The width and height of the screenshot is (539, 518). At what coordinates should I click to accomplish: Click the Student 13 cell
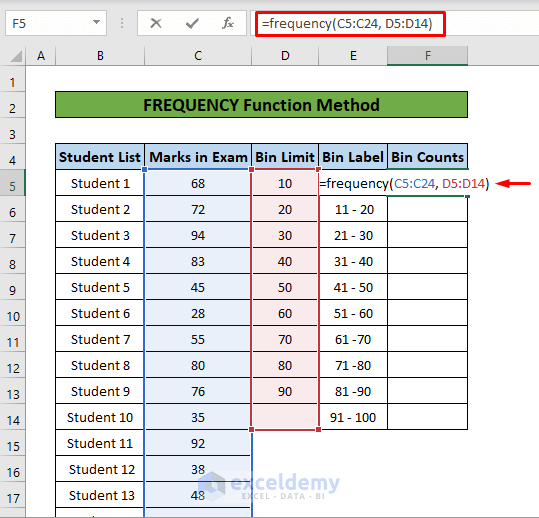pyautogui.click(x=100, y=495)
